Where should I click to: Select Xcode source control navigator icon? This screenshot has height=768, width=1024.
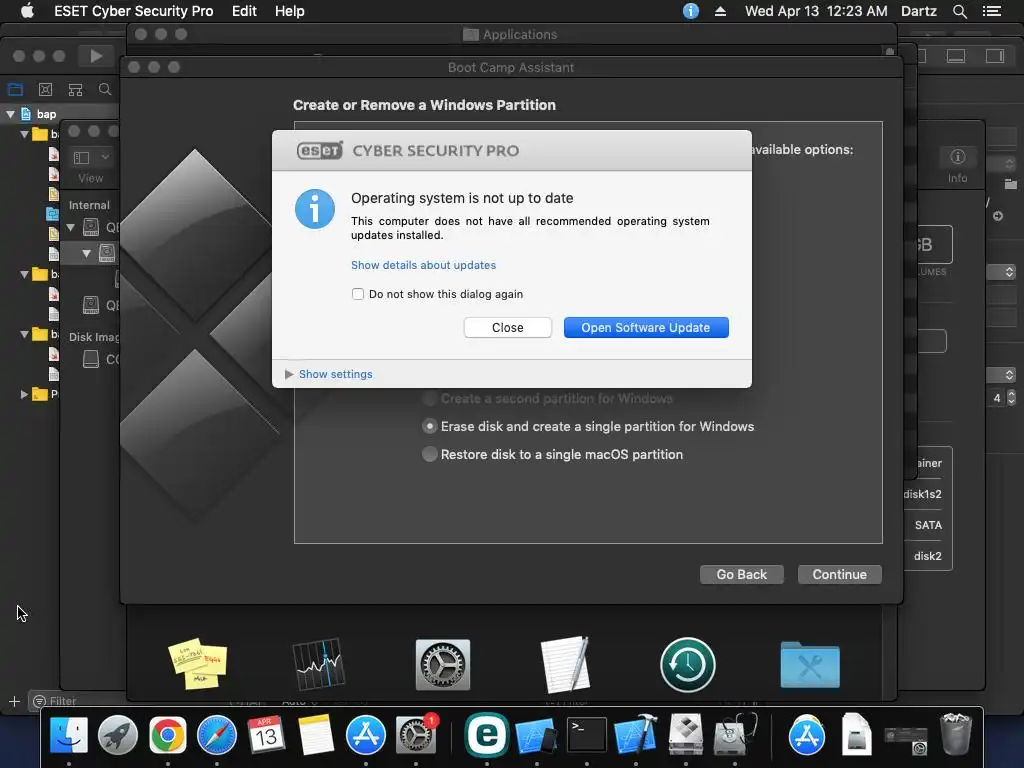click(x=45, y=89)
